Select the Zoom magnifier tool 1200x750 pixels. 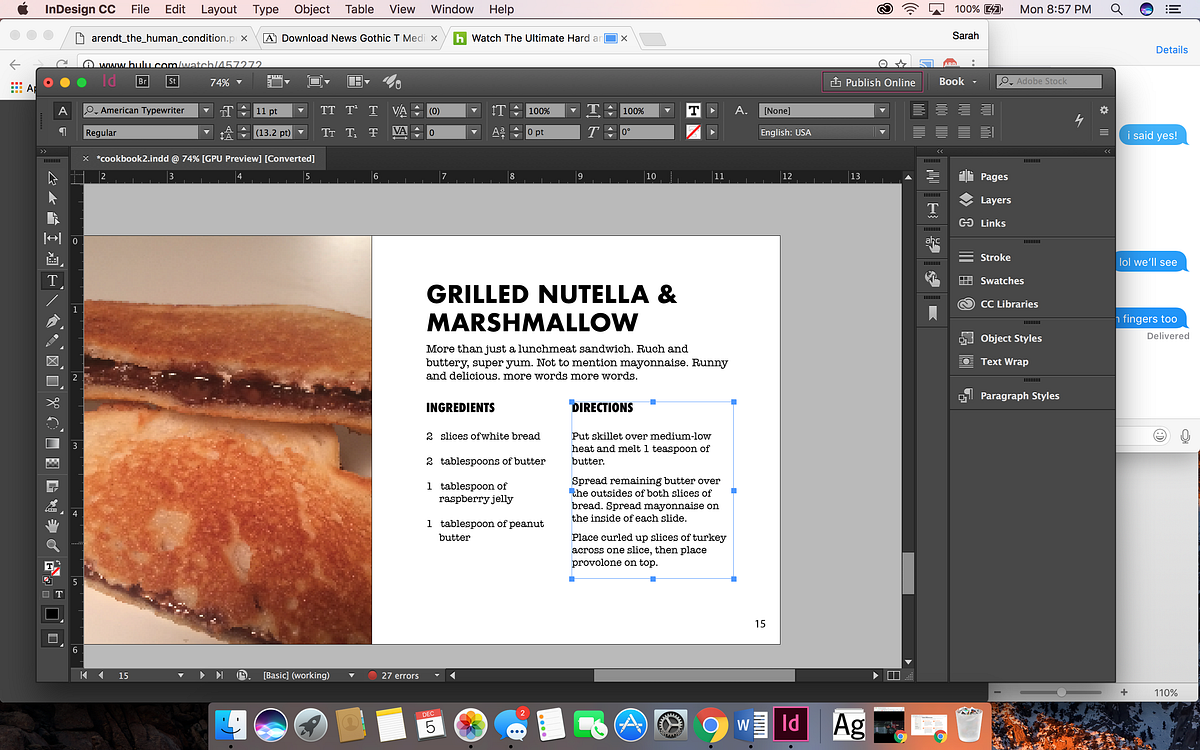tap(52, 545)
